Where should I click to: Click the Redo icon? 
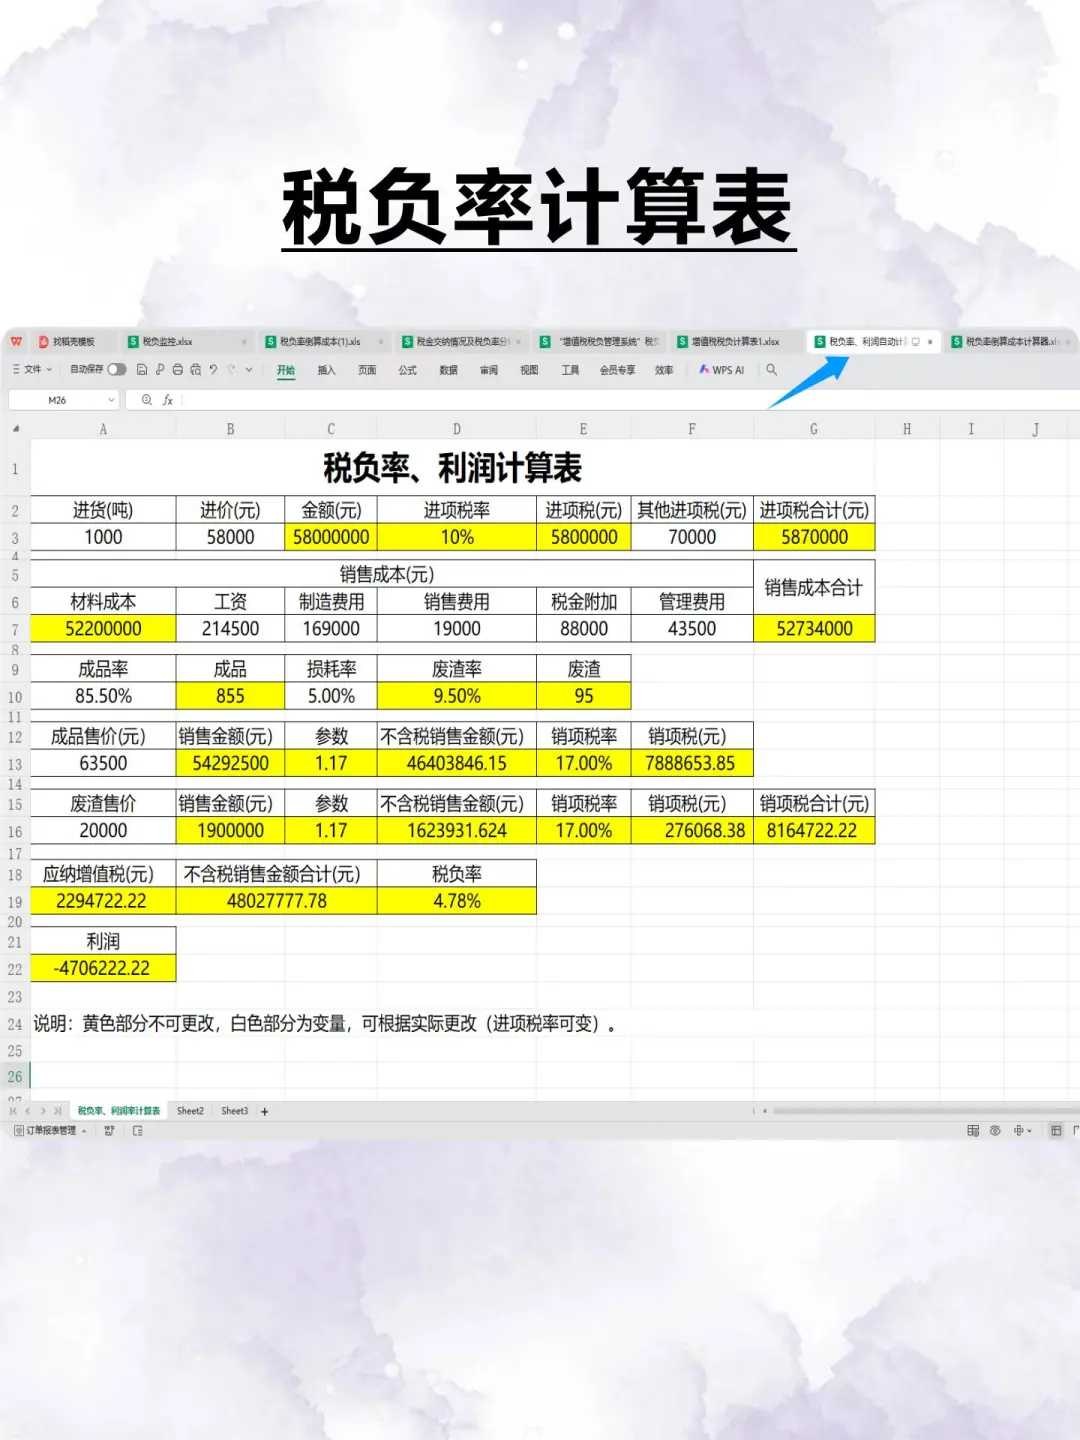[231, 370]
